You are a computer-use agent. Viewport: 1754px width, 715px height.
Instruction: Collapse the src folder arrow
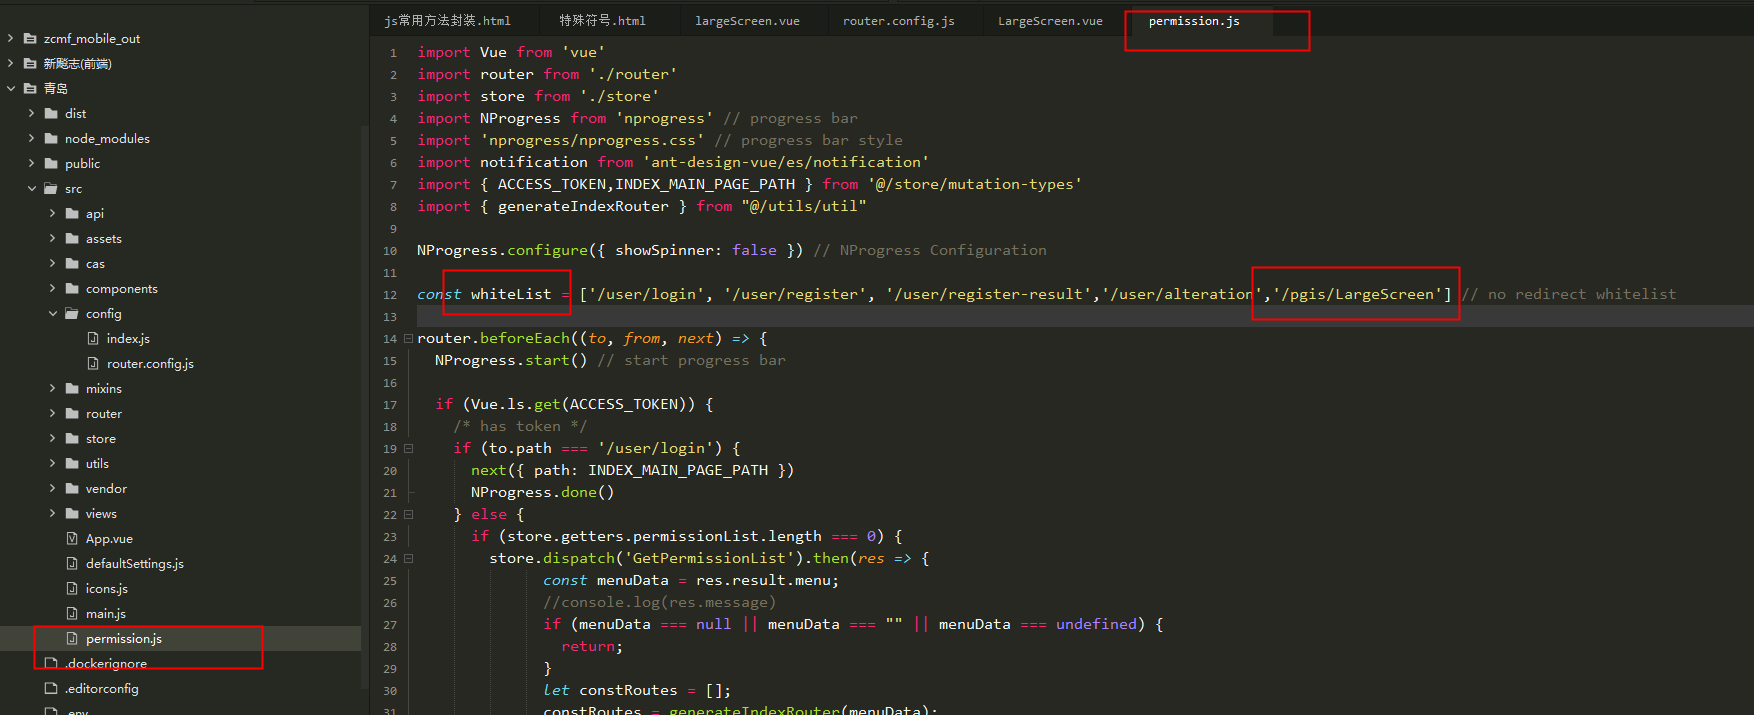(x=31, y=188)
